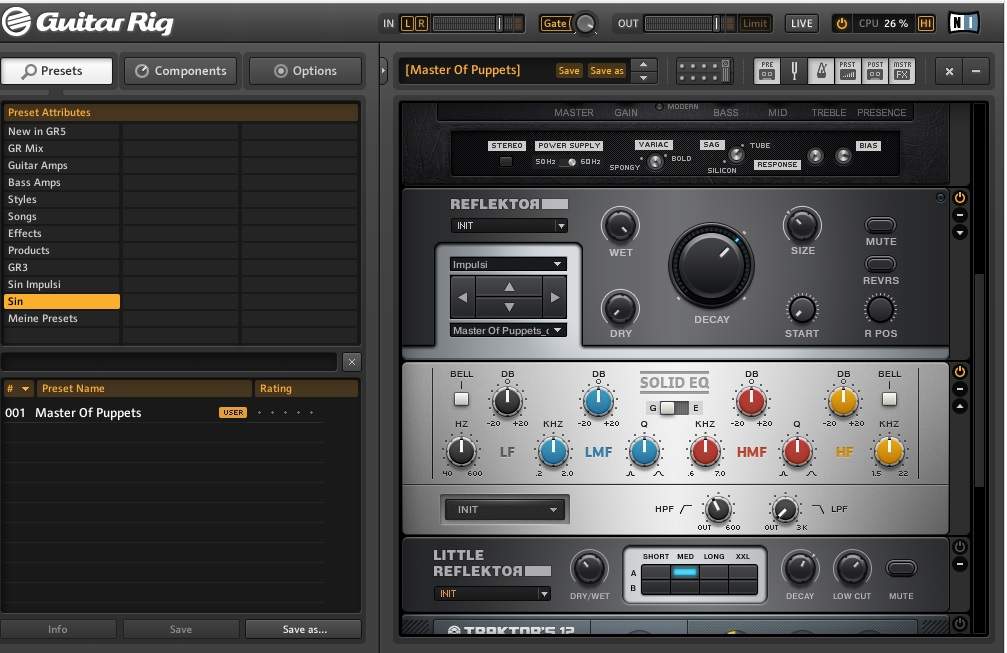Save the Master Of Puppets preset
Screen dimensions: 1007x653
[x=568, y=71]
